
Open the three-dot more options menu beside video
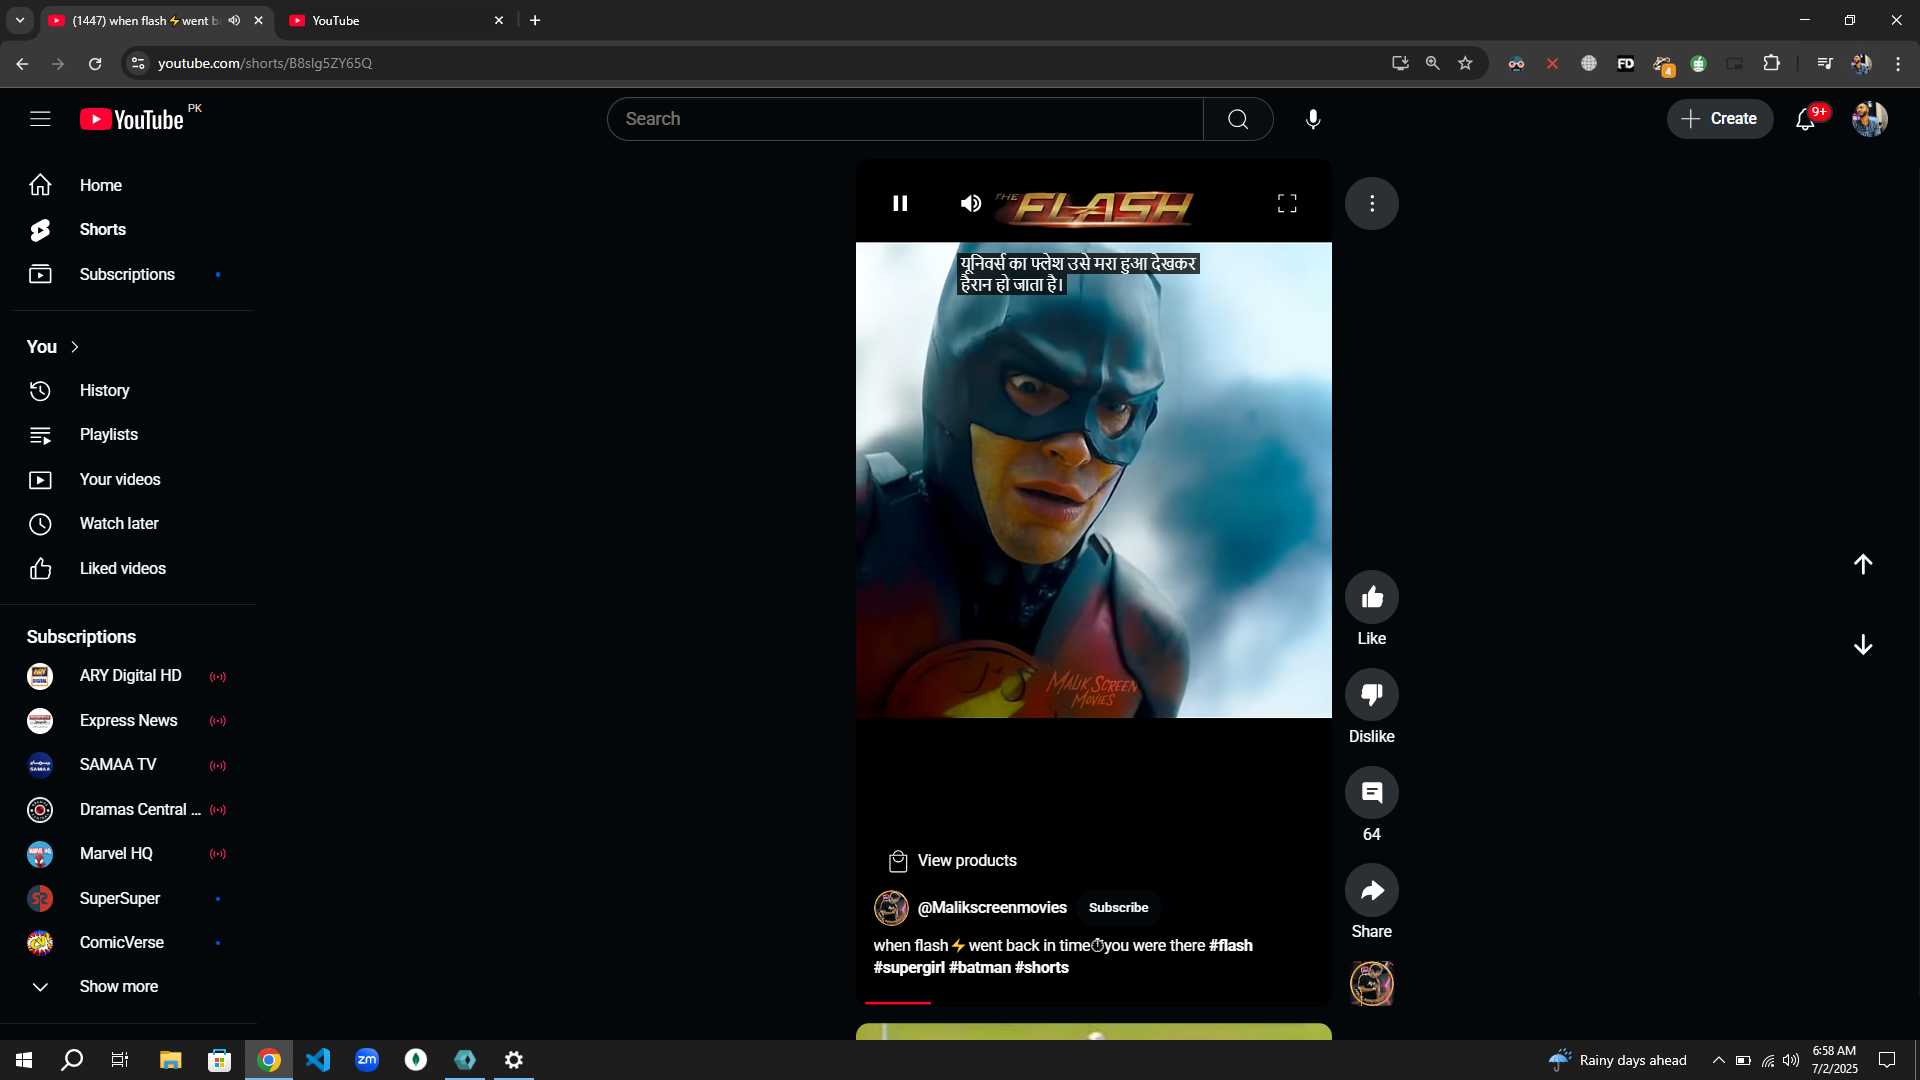click(x=1372, y=203)
